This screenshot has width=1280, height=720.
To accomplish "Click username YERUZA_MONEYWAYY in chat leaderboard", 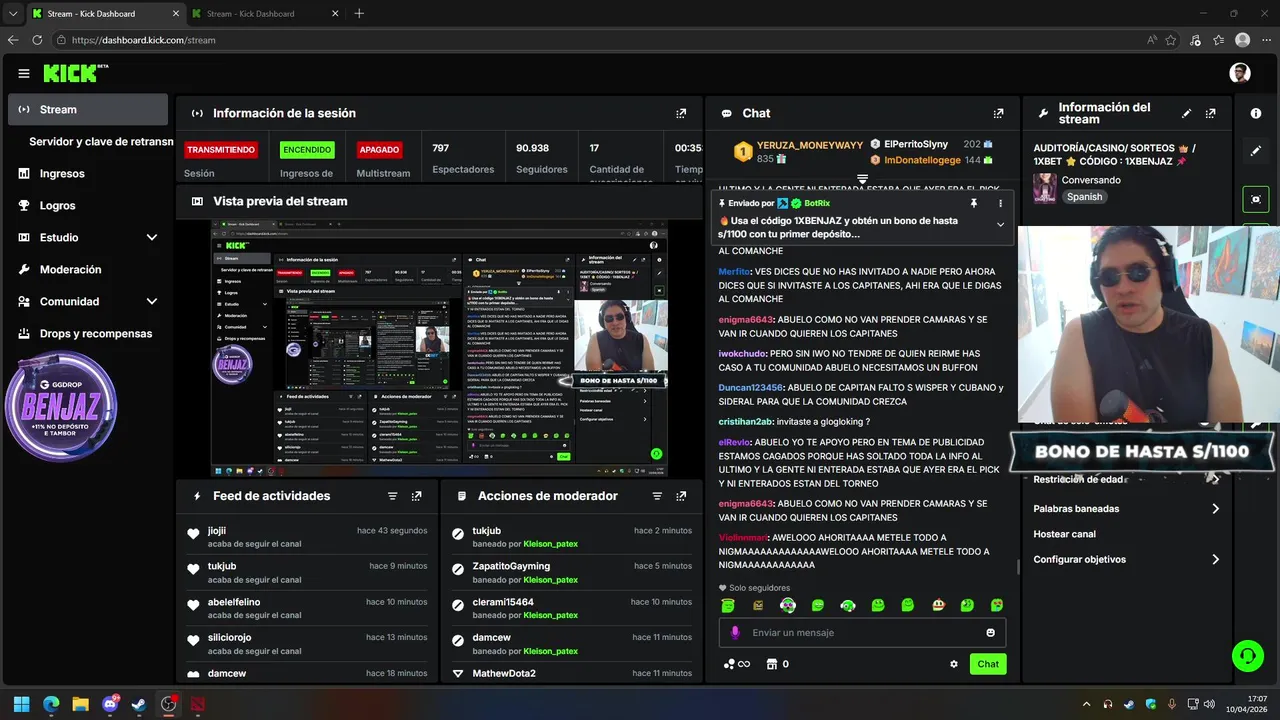I will point(810,145).
